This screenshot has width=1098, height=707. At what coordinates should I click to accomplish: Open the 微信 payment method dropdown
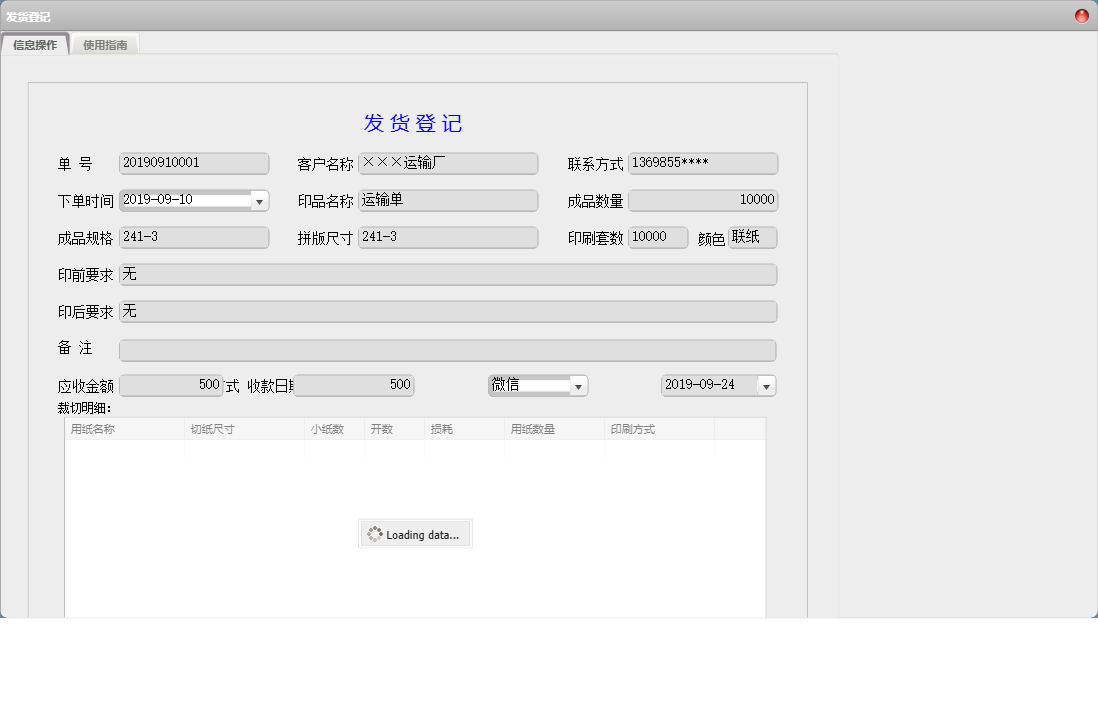point(578,385)
